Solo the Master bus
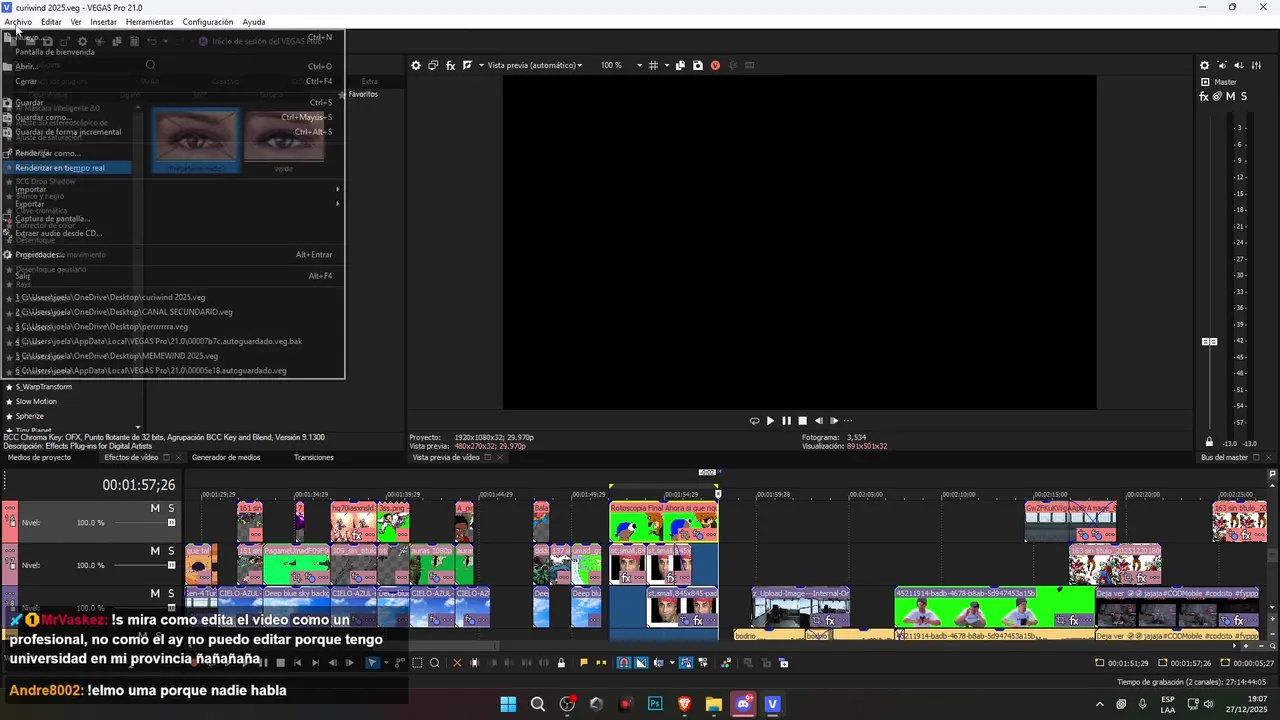Screen dimensions: 1280x720 click(1243, 96)
